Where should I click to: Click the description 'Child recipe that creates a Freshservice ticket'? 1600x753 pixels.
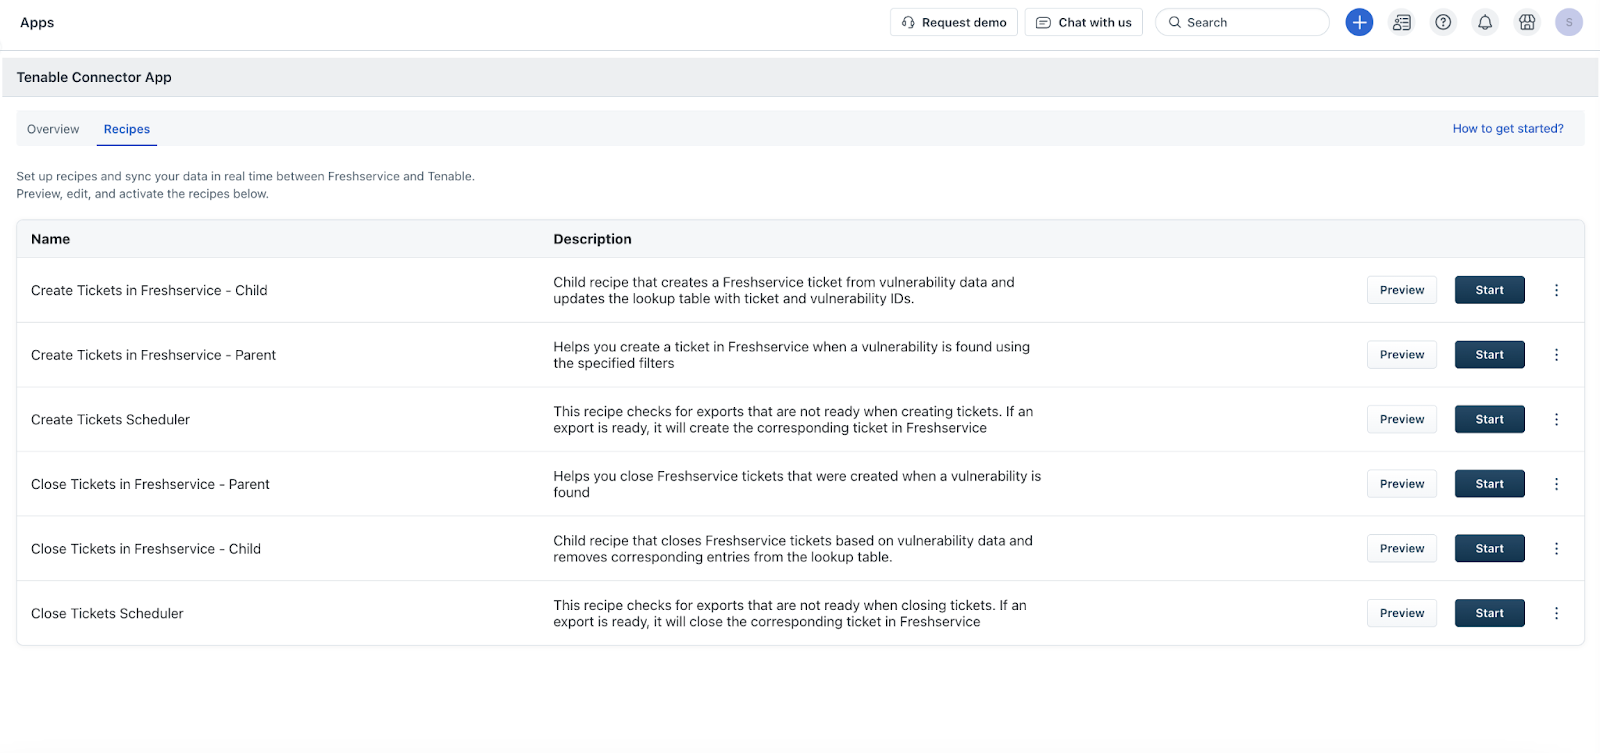784,290
